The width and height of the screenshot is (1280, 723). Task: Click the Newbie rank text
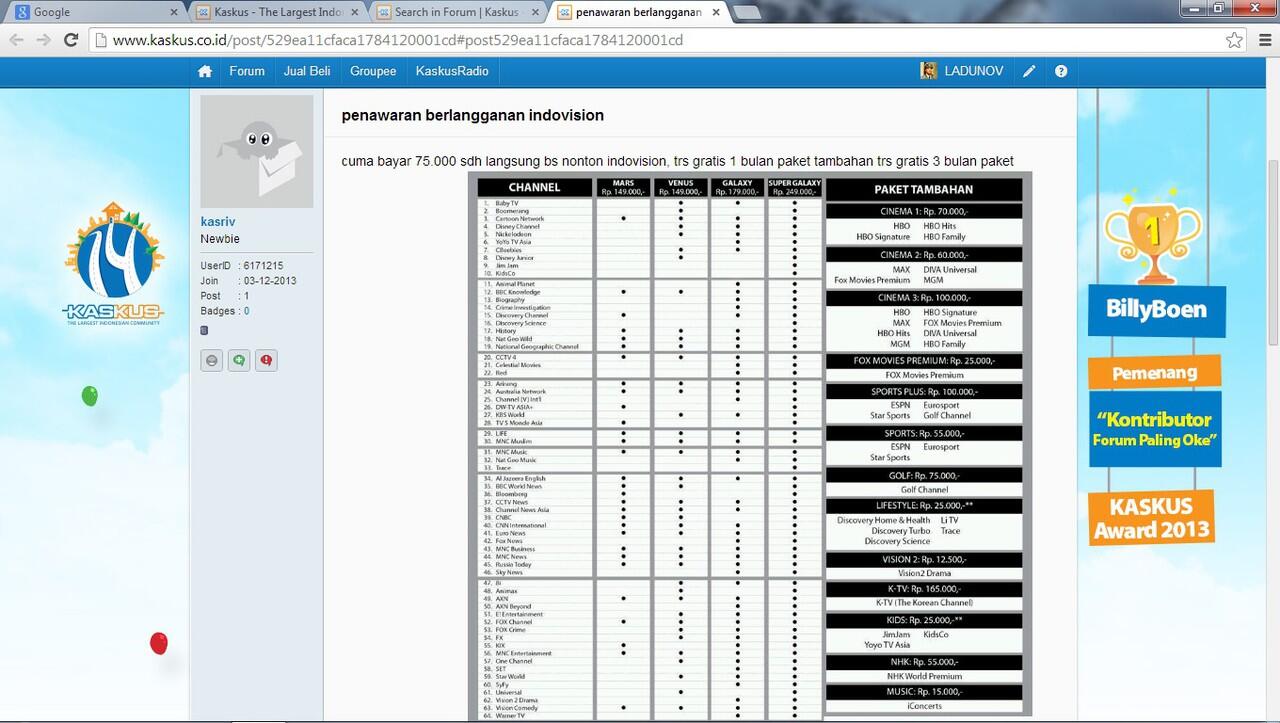220,239
